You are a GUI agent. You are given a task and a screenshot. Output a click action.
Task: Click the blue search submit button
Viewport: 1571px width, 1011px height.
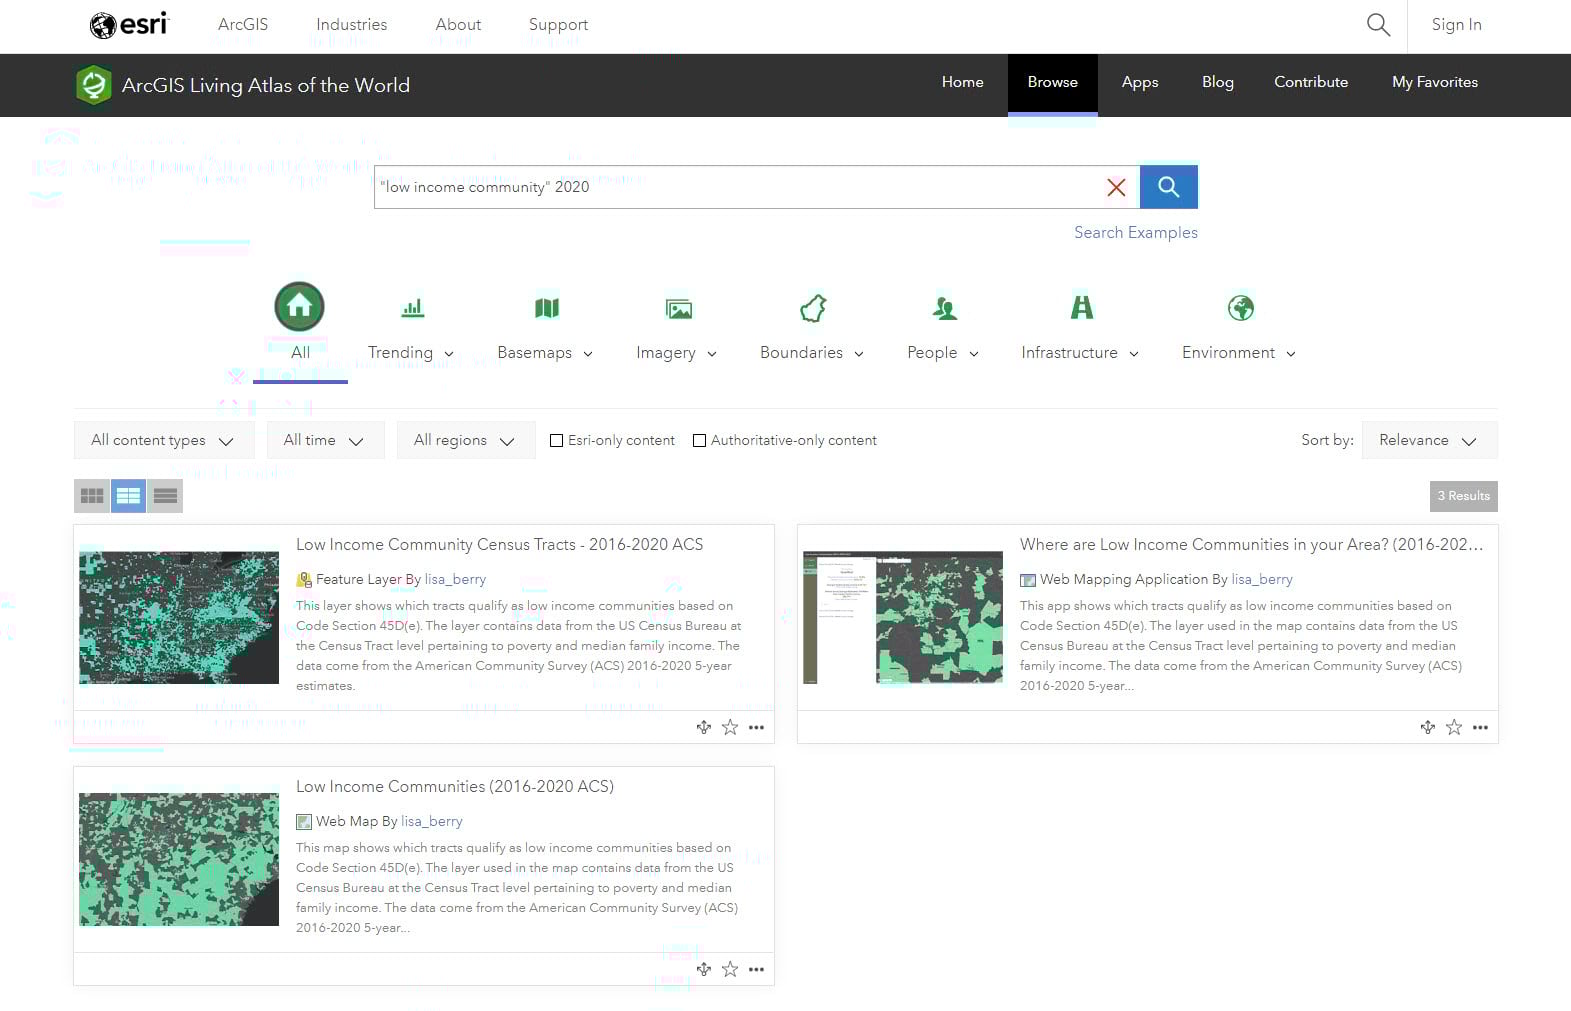pos(1168,187)
